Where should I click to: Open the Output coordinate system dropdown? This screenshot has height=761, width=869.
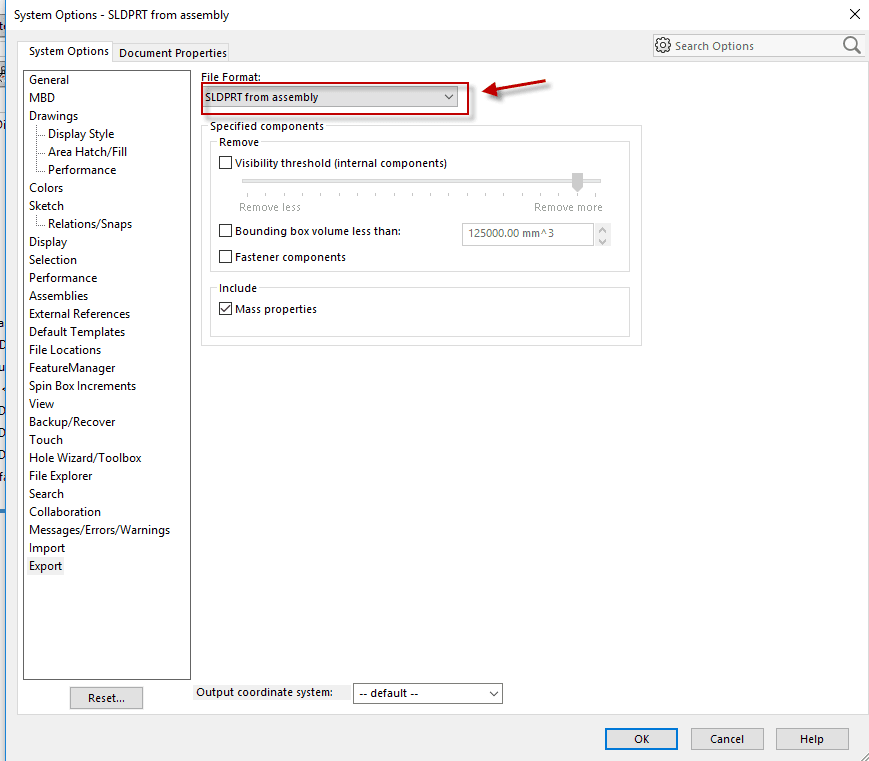[x=428, y=693]
